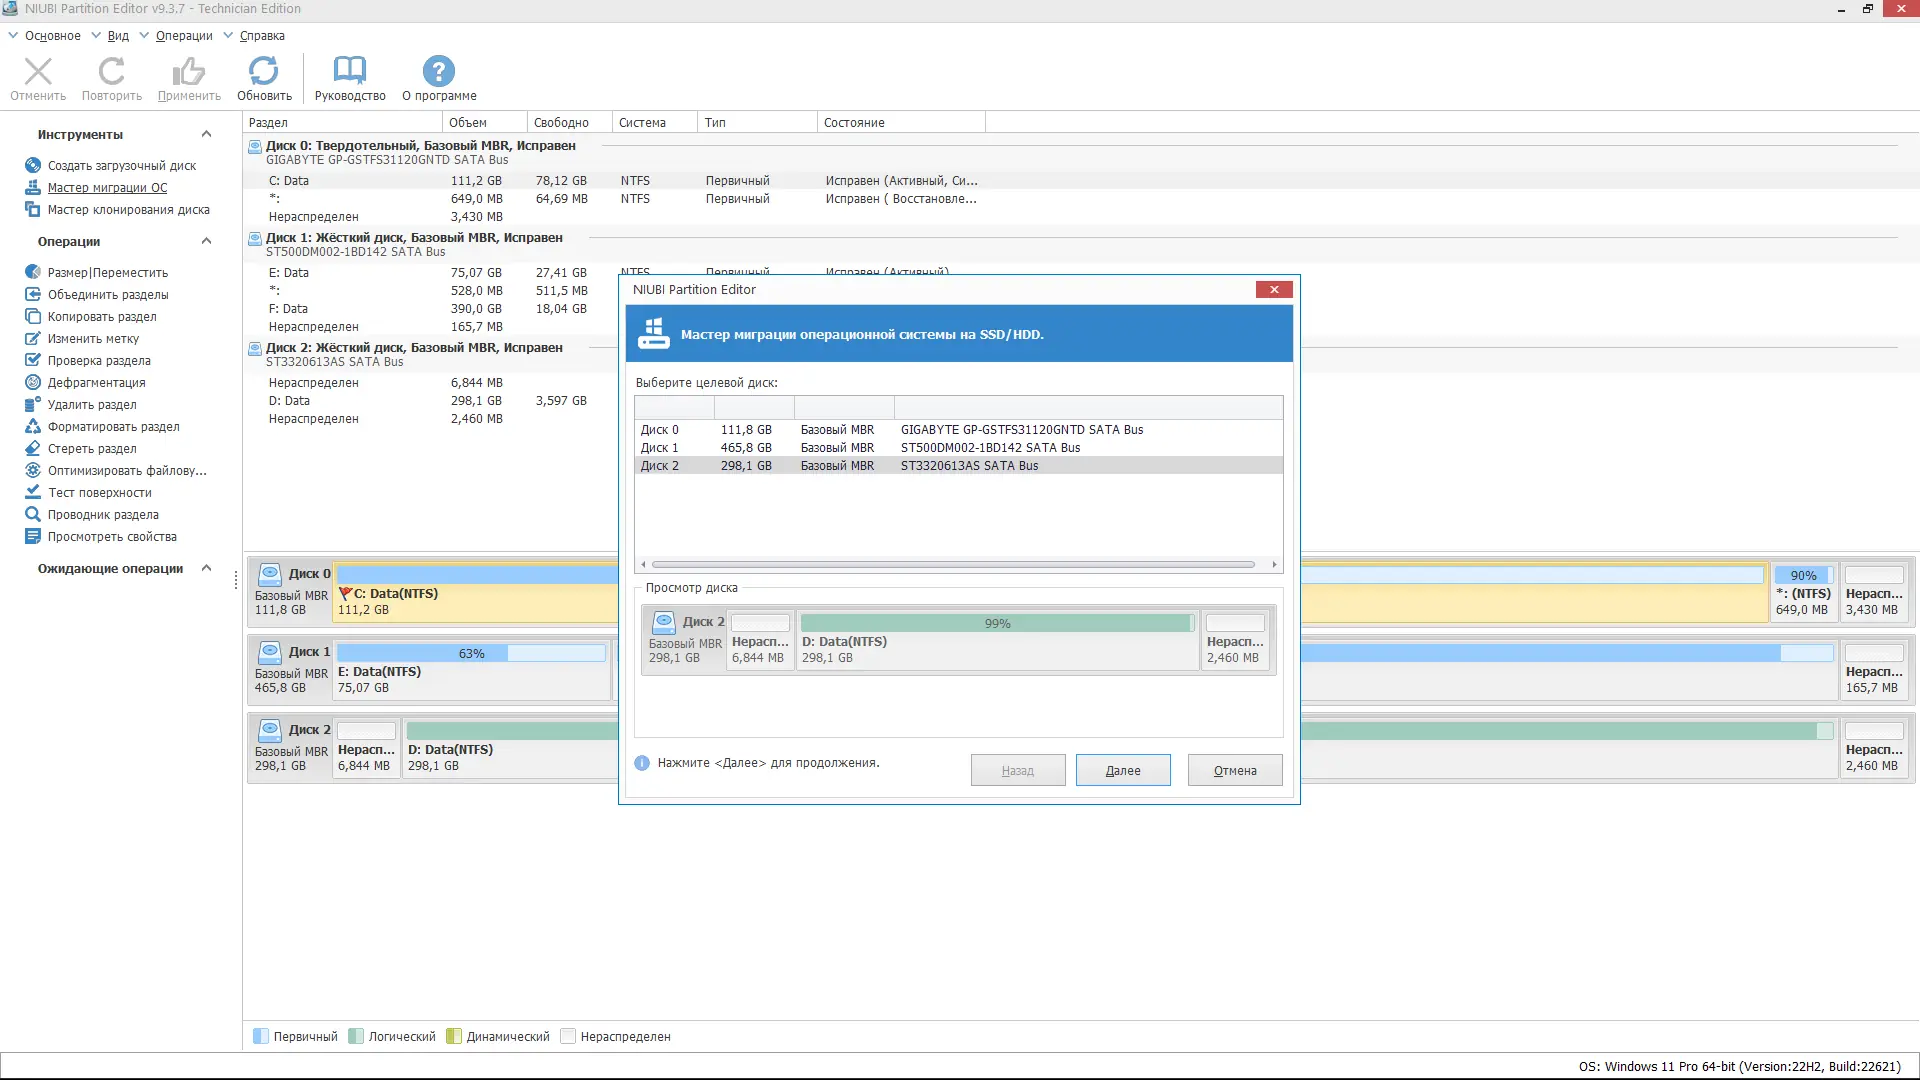Select Диск 0 row as target disk

pos(890,430)
